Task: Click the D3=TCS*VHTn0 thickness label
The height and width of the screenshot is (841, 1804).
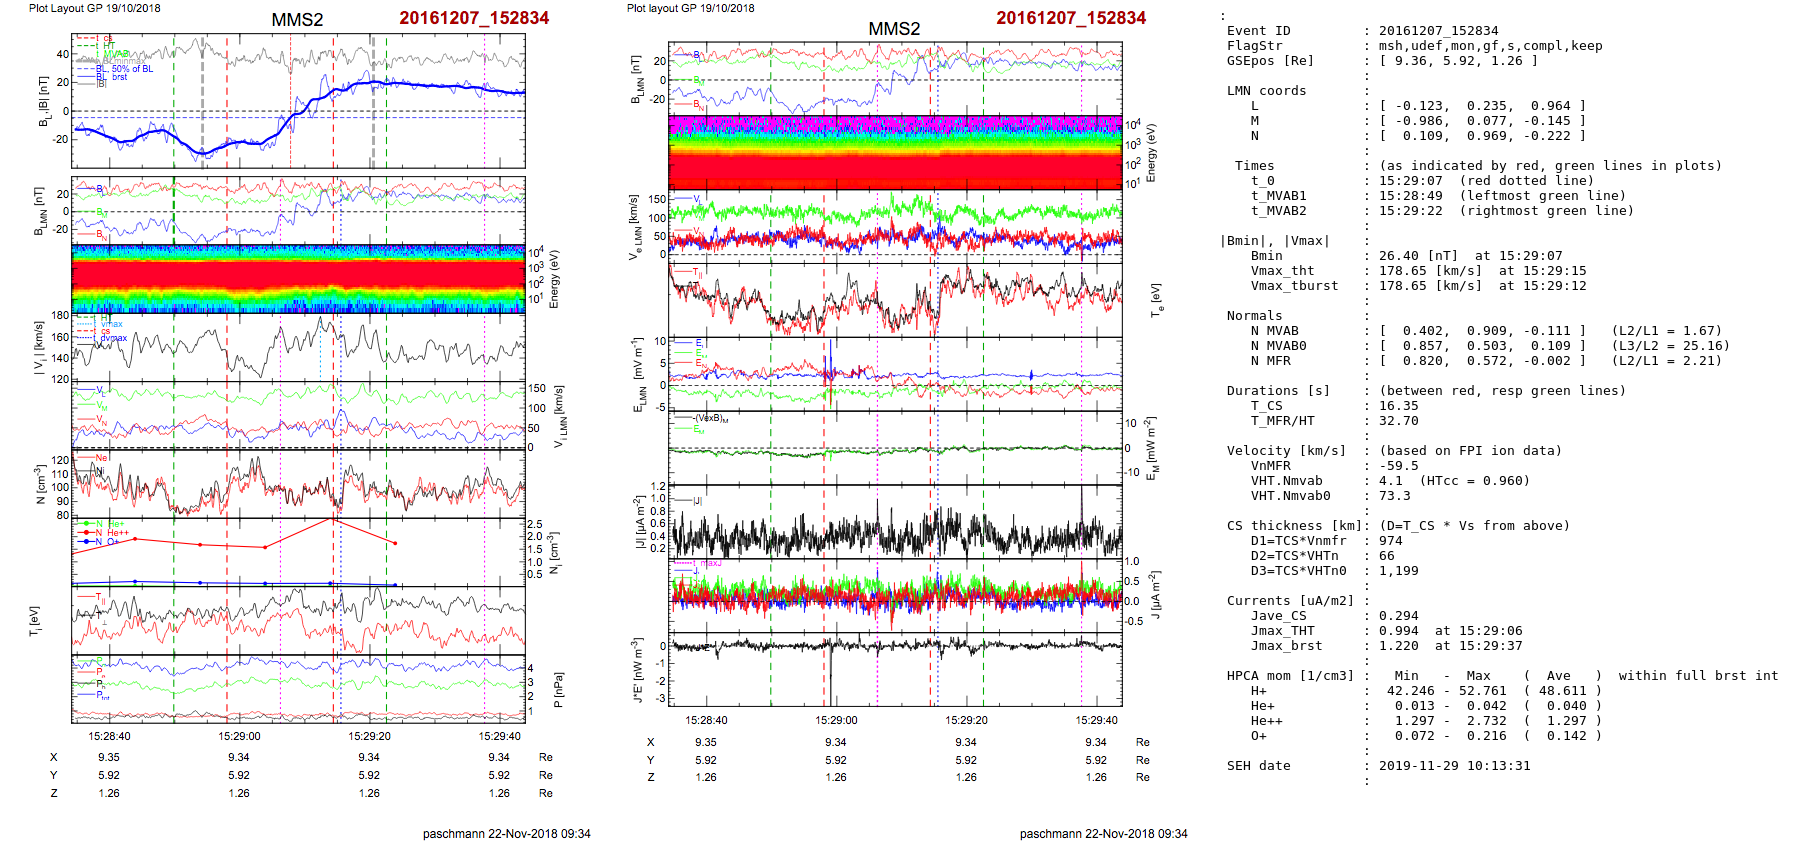Action: pos(1298,571)
